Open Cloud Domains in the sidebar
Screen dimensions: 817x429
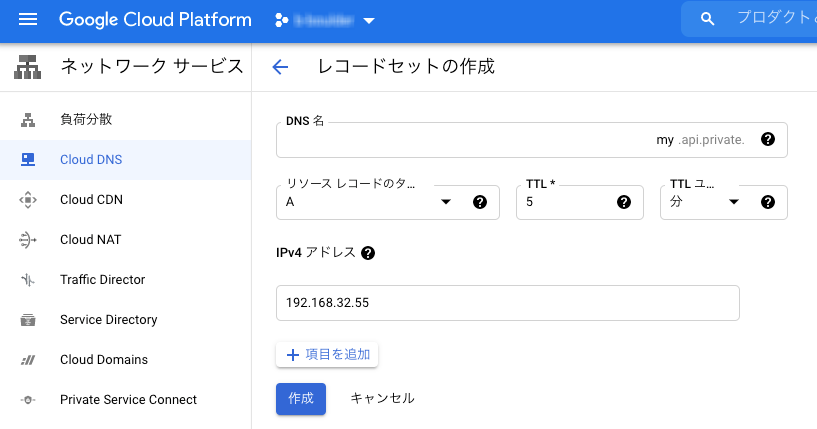click(126, 360)
